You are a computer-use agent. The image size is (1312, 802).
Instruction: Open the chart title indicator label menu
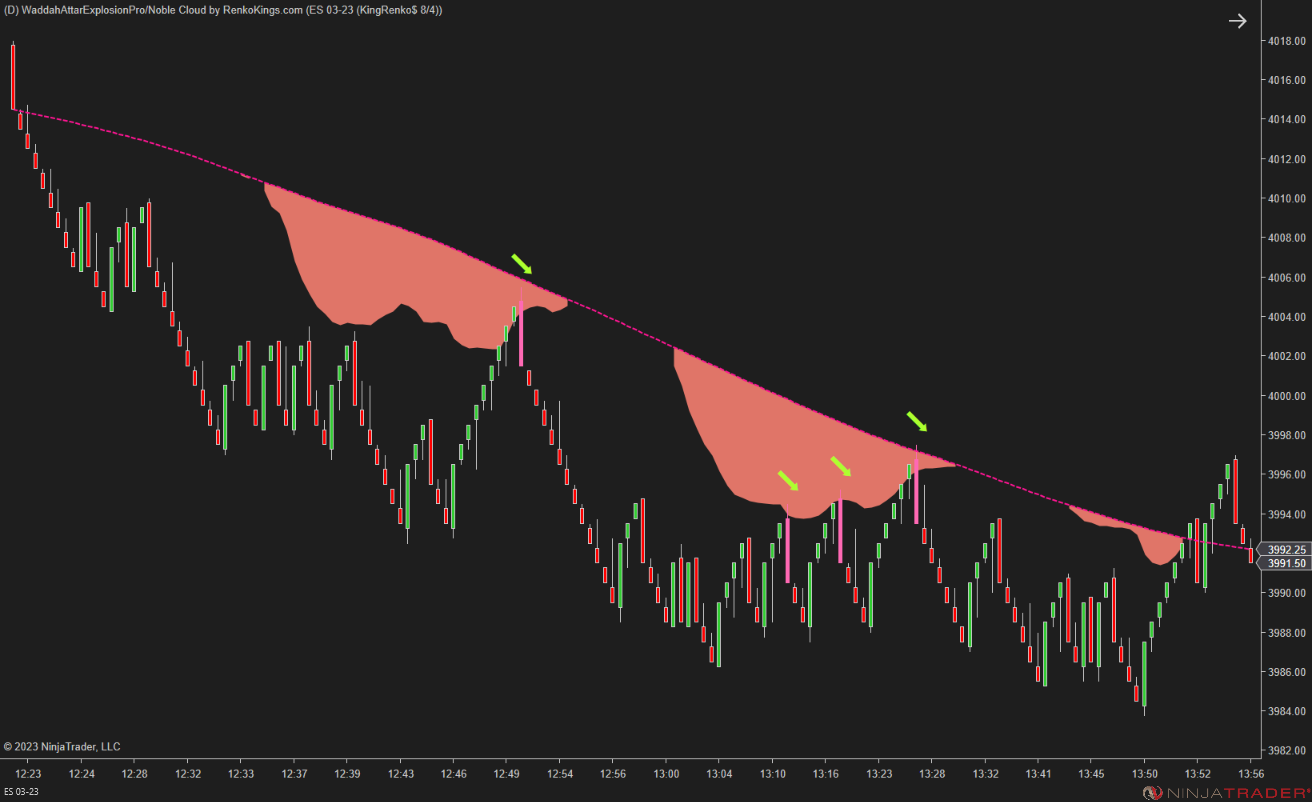[x=220, y=9]
